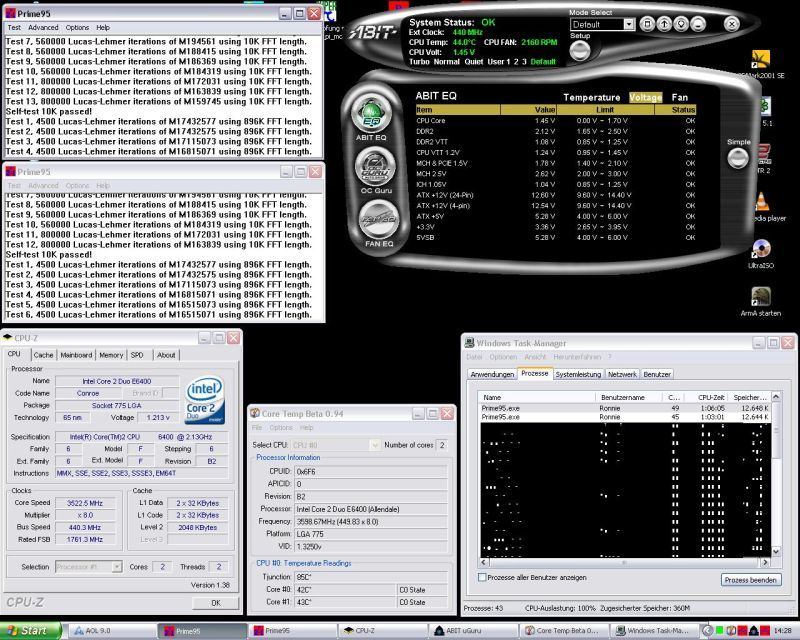
Task: Show the Fan tab in ABIT EQ
Action: pos(680,97)
